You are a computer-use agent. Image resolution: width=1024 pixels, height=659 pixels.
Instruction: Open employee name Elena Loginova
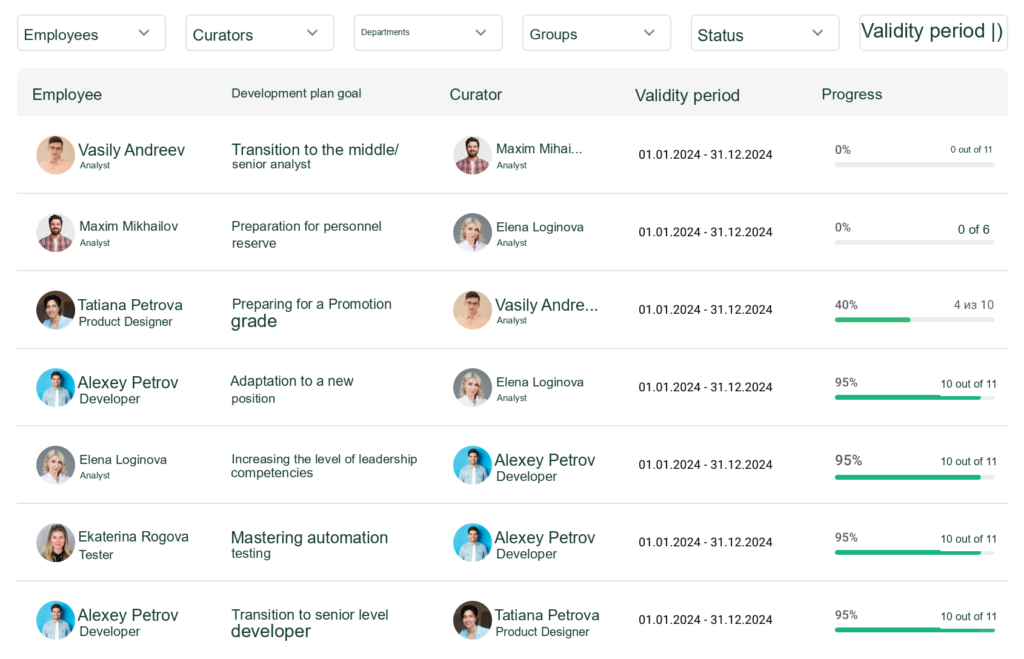click(x=123, y=460)
